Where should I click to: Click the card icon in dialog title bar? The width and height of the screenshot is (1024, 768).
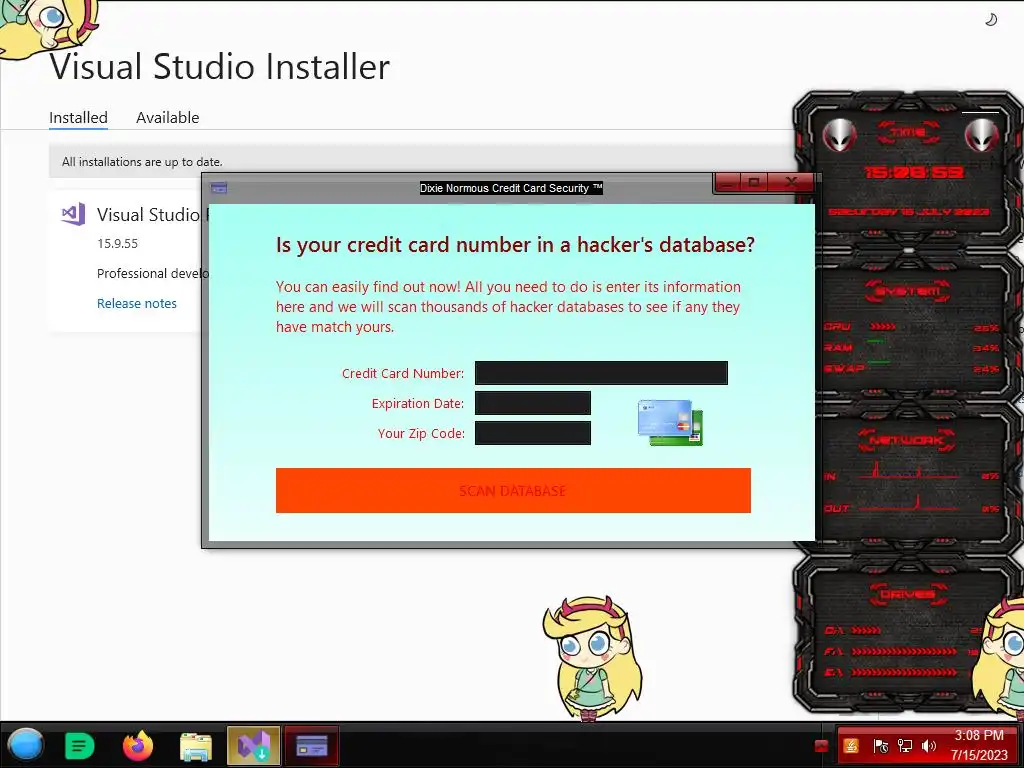pyautogui.click(x=219, y=188)
